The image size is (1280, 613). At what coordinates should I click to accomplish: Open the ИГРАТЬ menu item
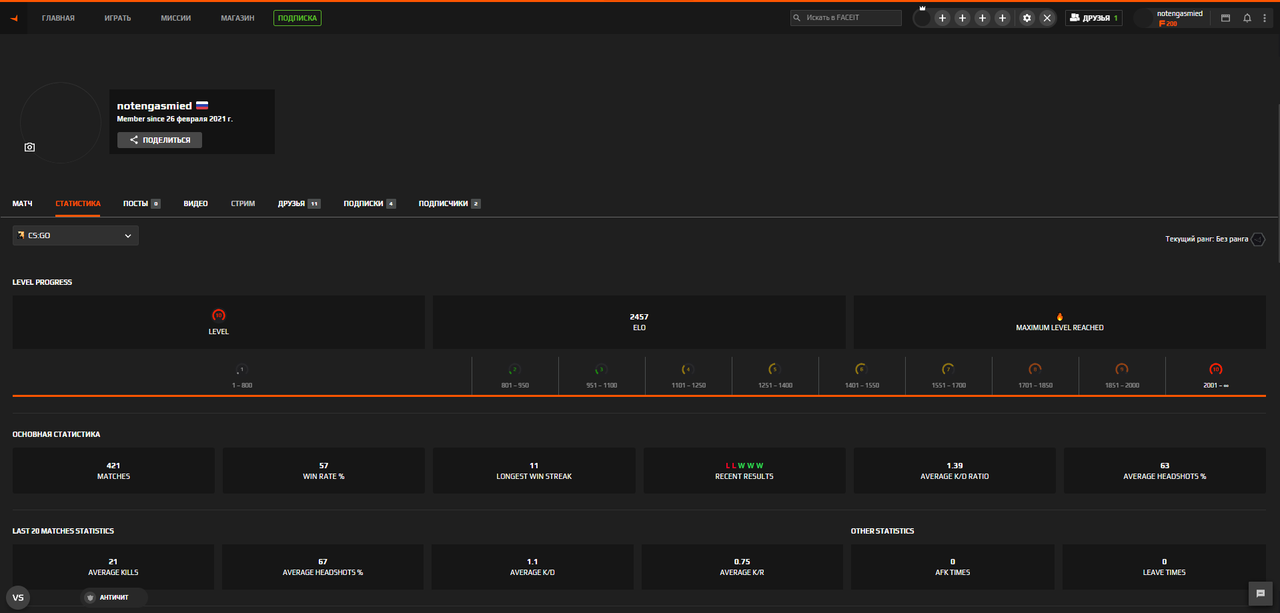pos(118,18)
